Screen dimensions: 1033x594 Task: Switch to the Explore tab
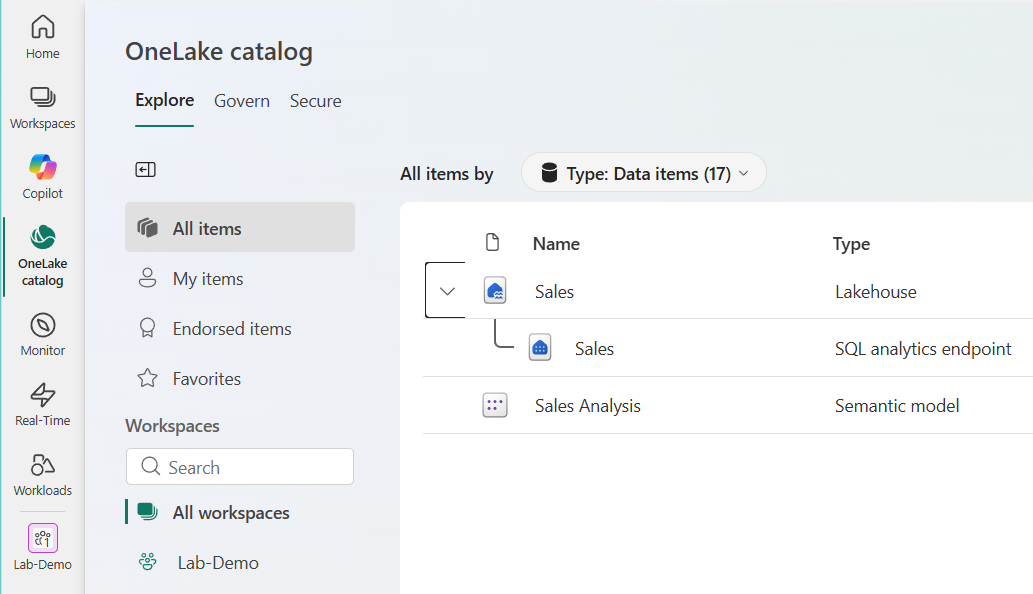pos(165,100)
